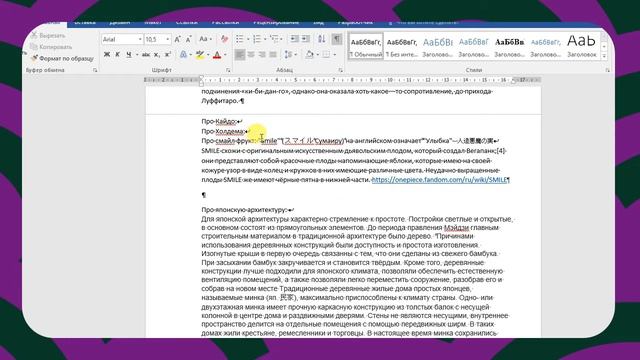
Task: Apply the Обычный (Normal) style
Action: tap(366, 47)
